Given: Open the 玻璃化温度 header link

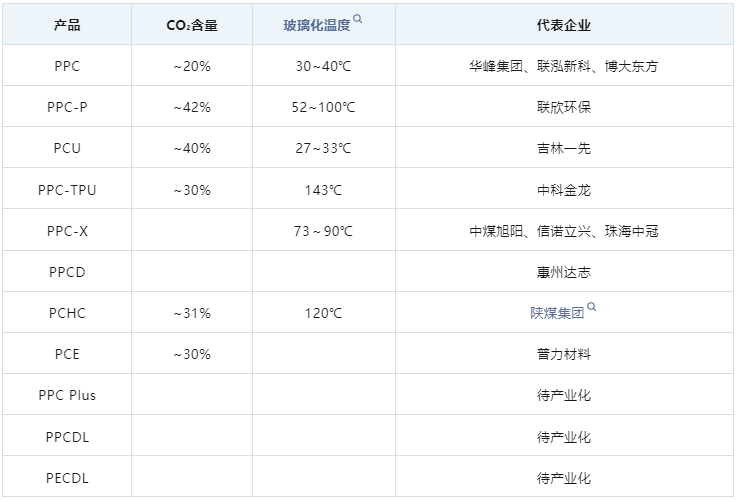Looking at the screenshot, I should 317,25.
